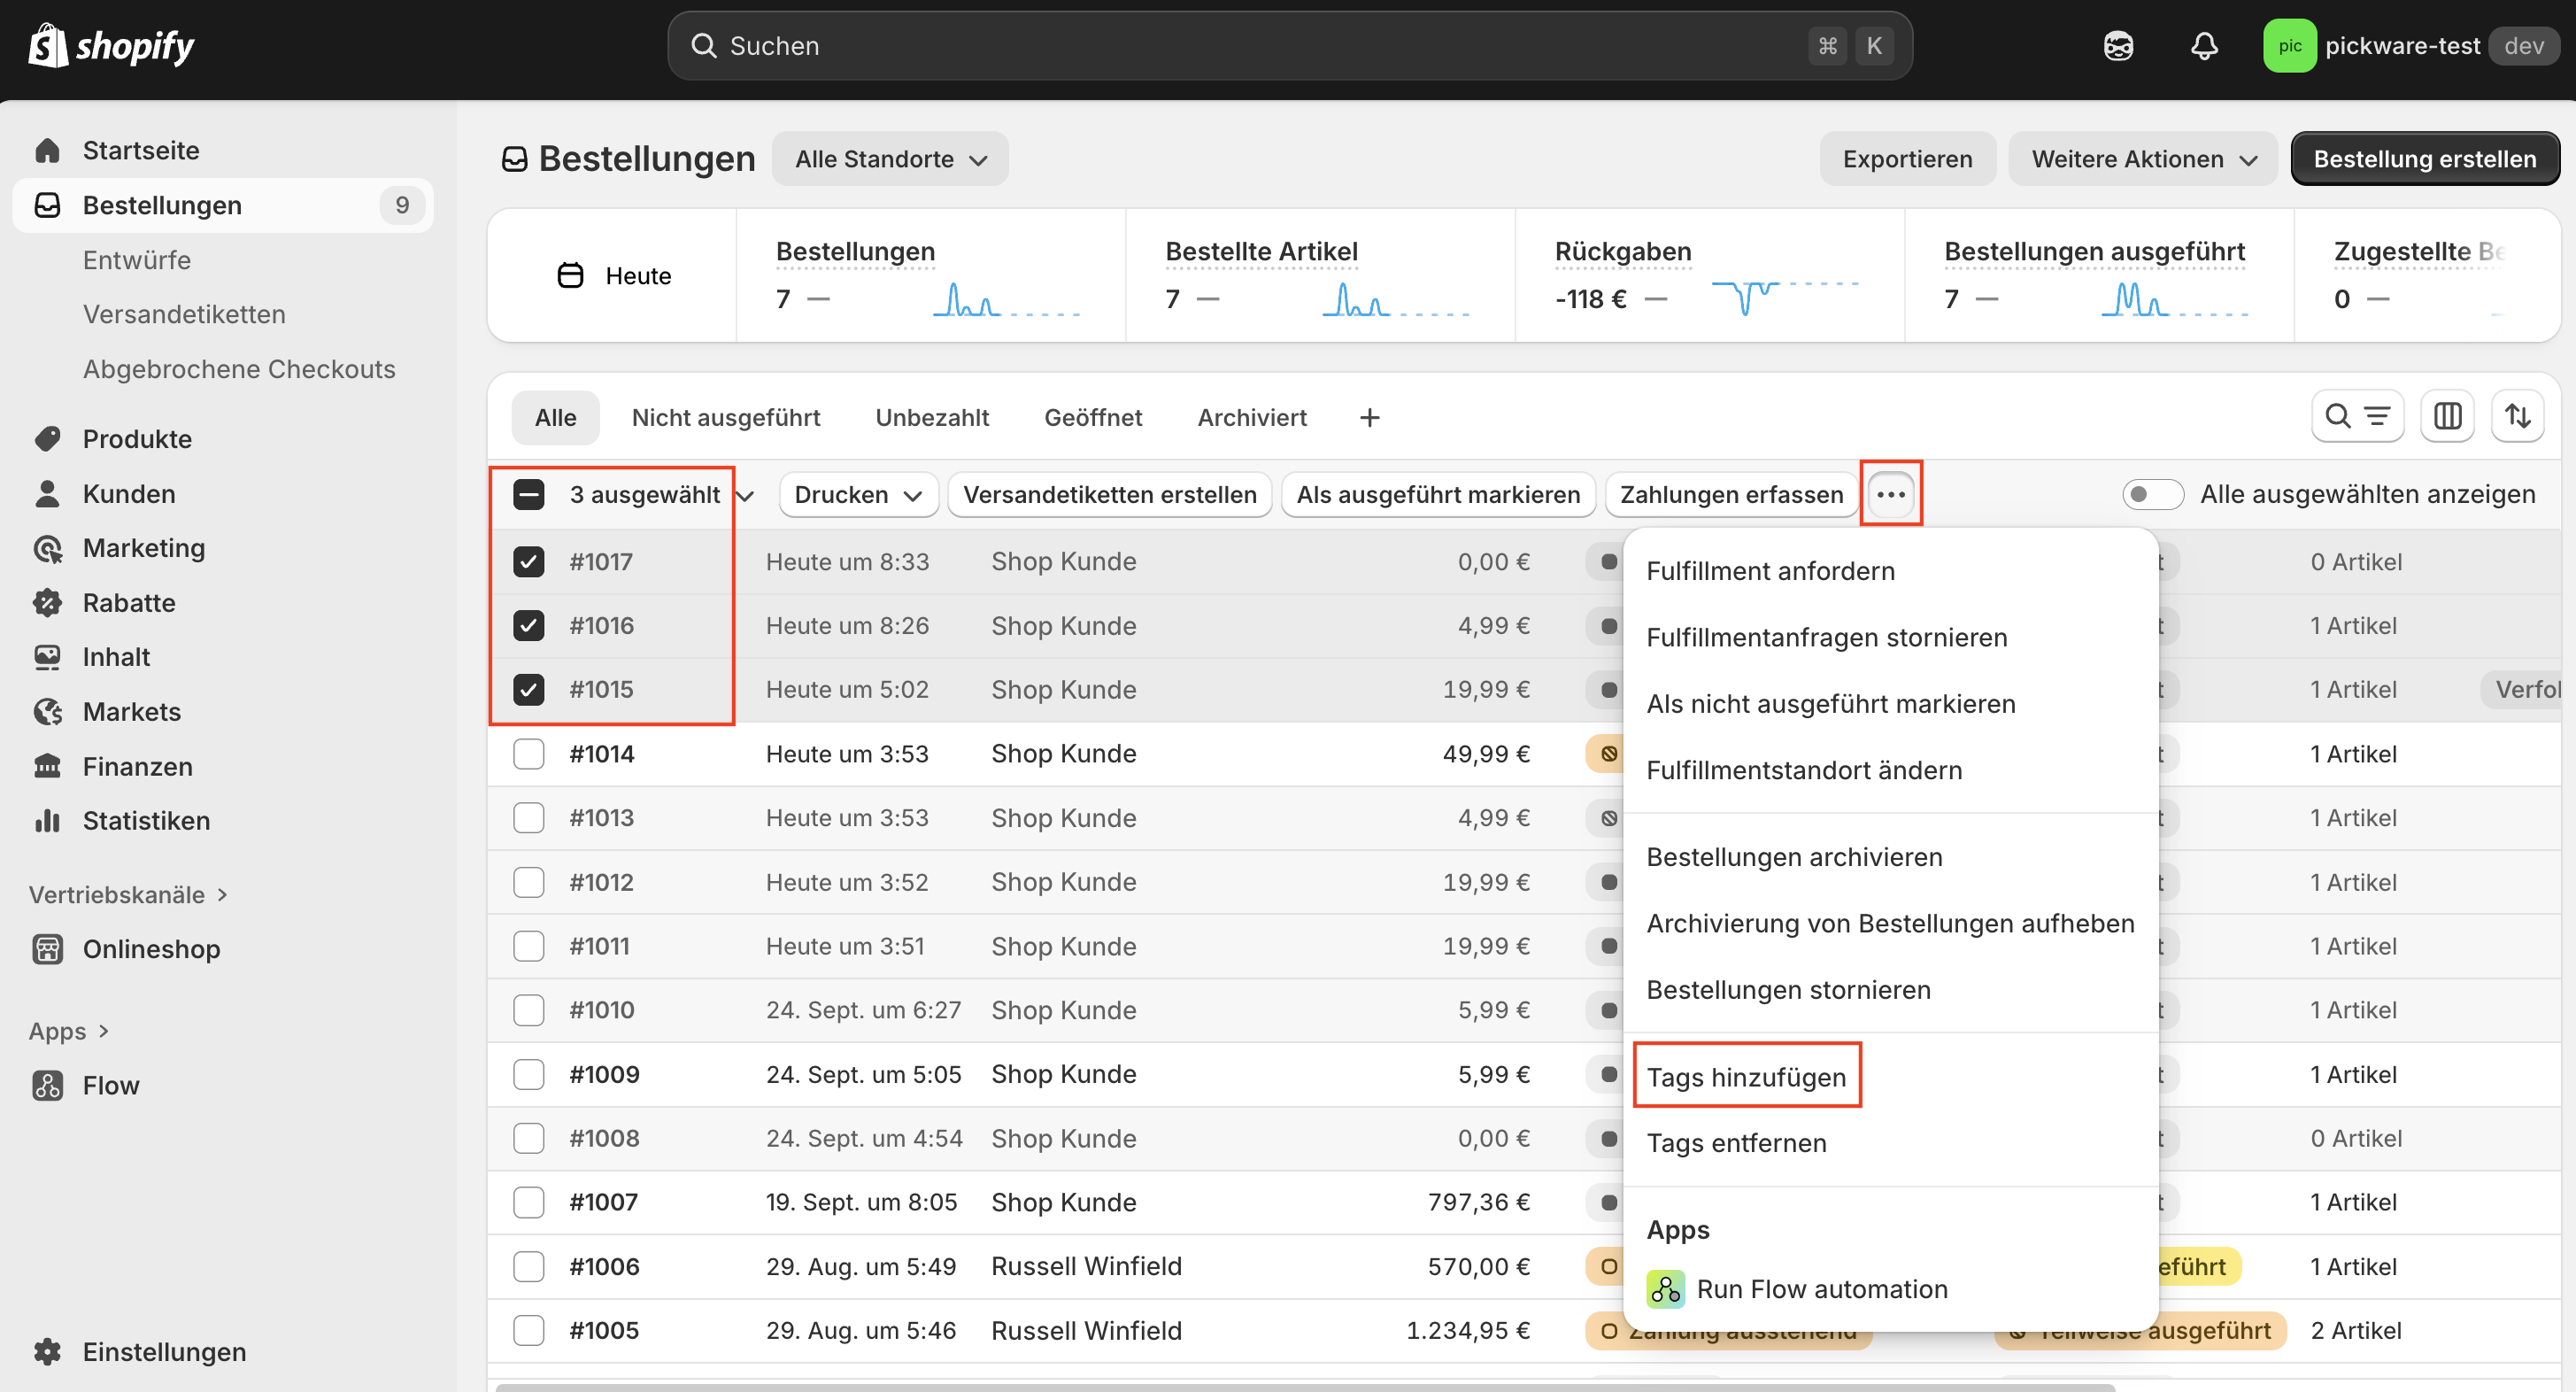Select order #1014 checkbox

click(x=528, y=753)
